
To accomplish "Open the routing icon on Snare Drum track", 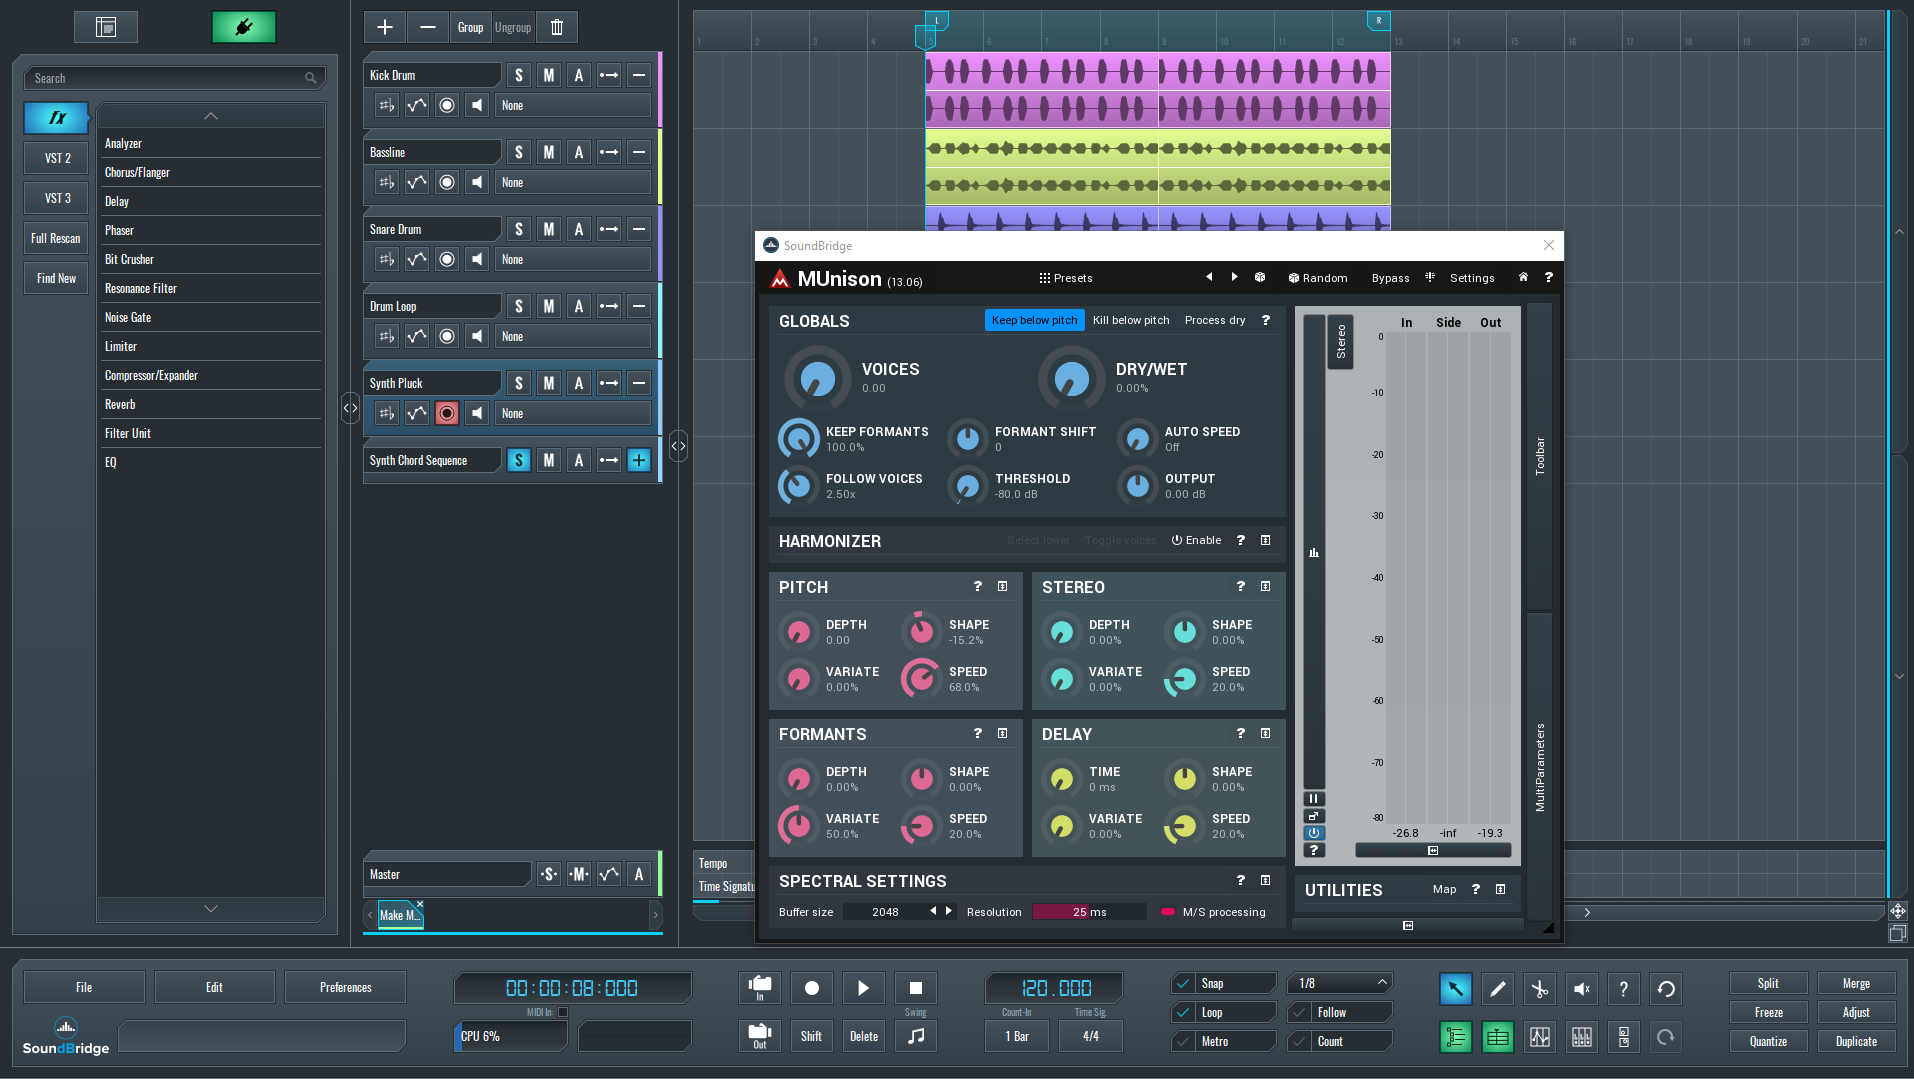I will (x=609, y=229).
